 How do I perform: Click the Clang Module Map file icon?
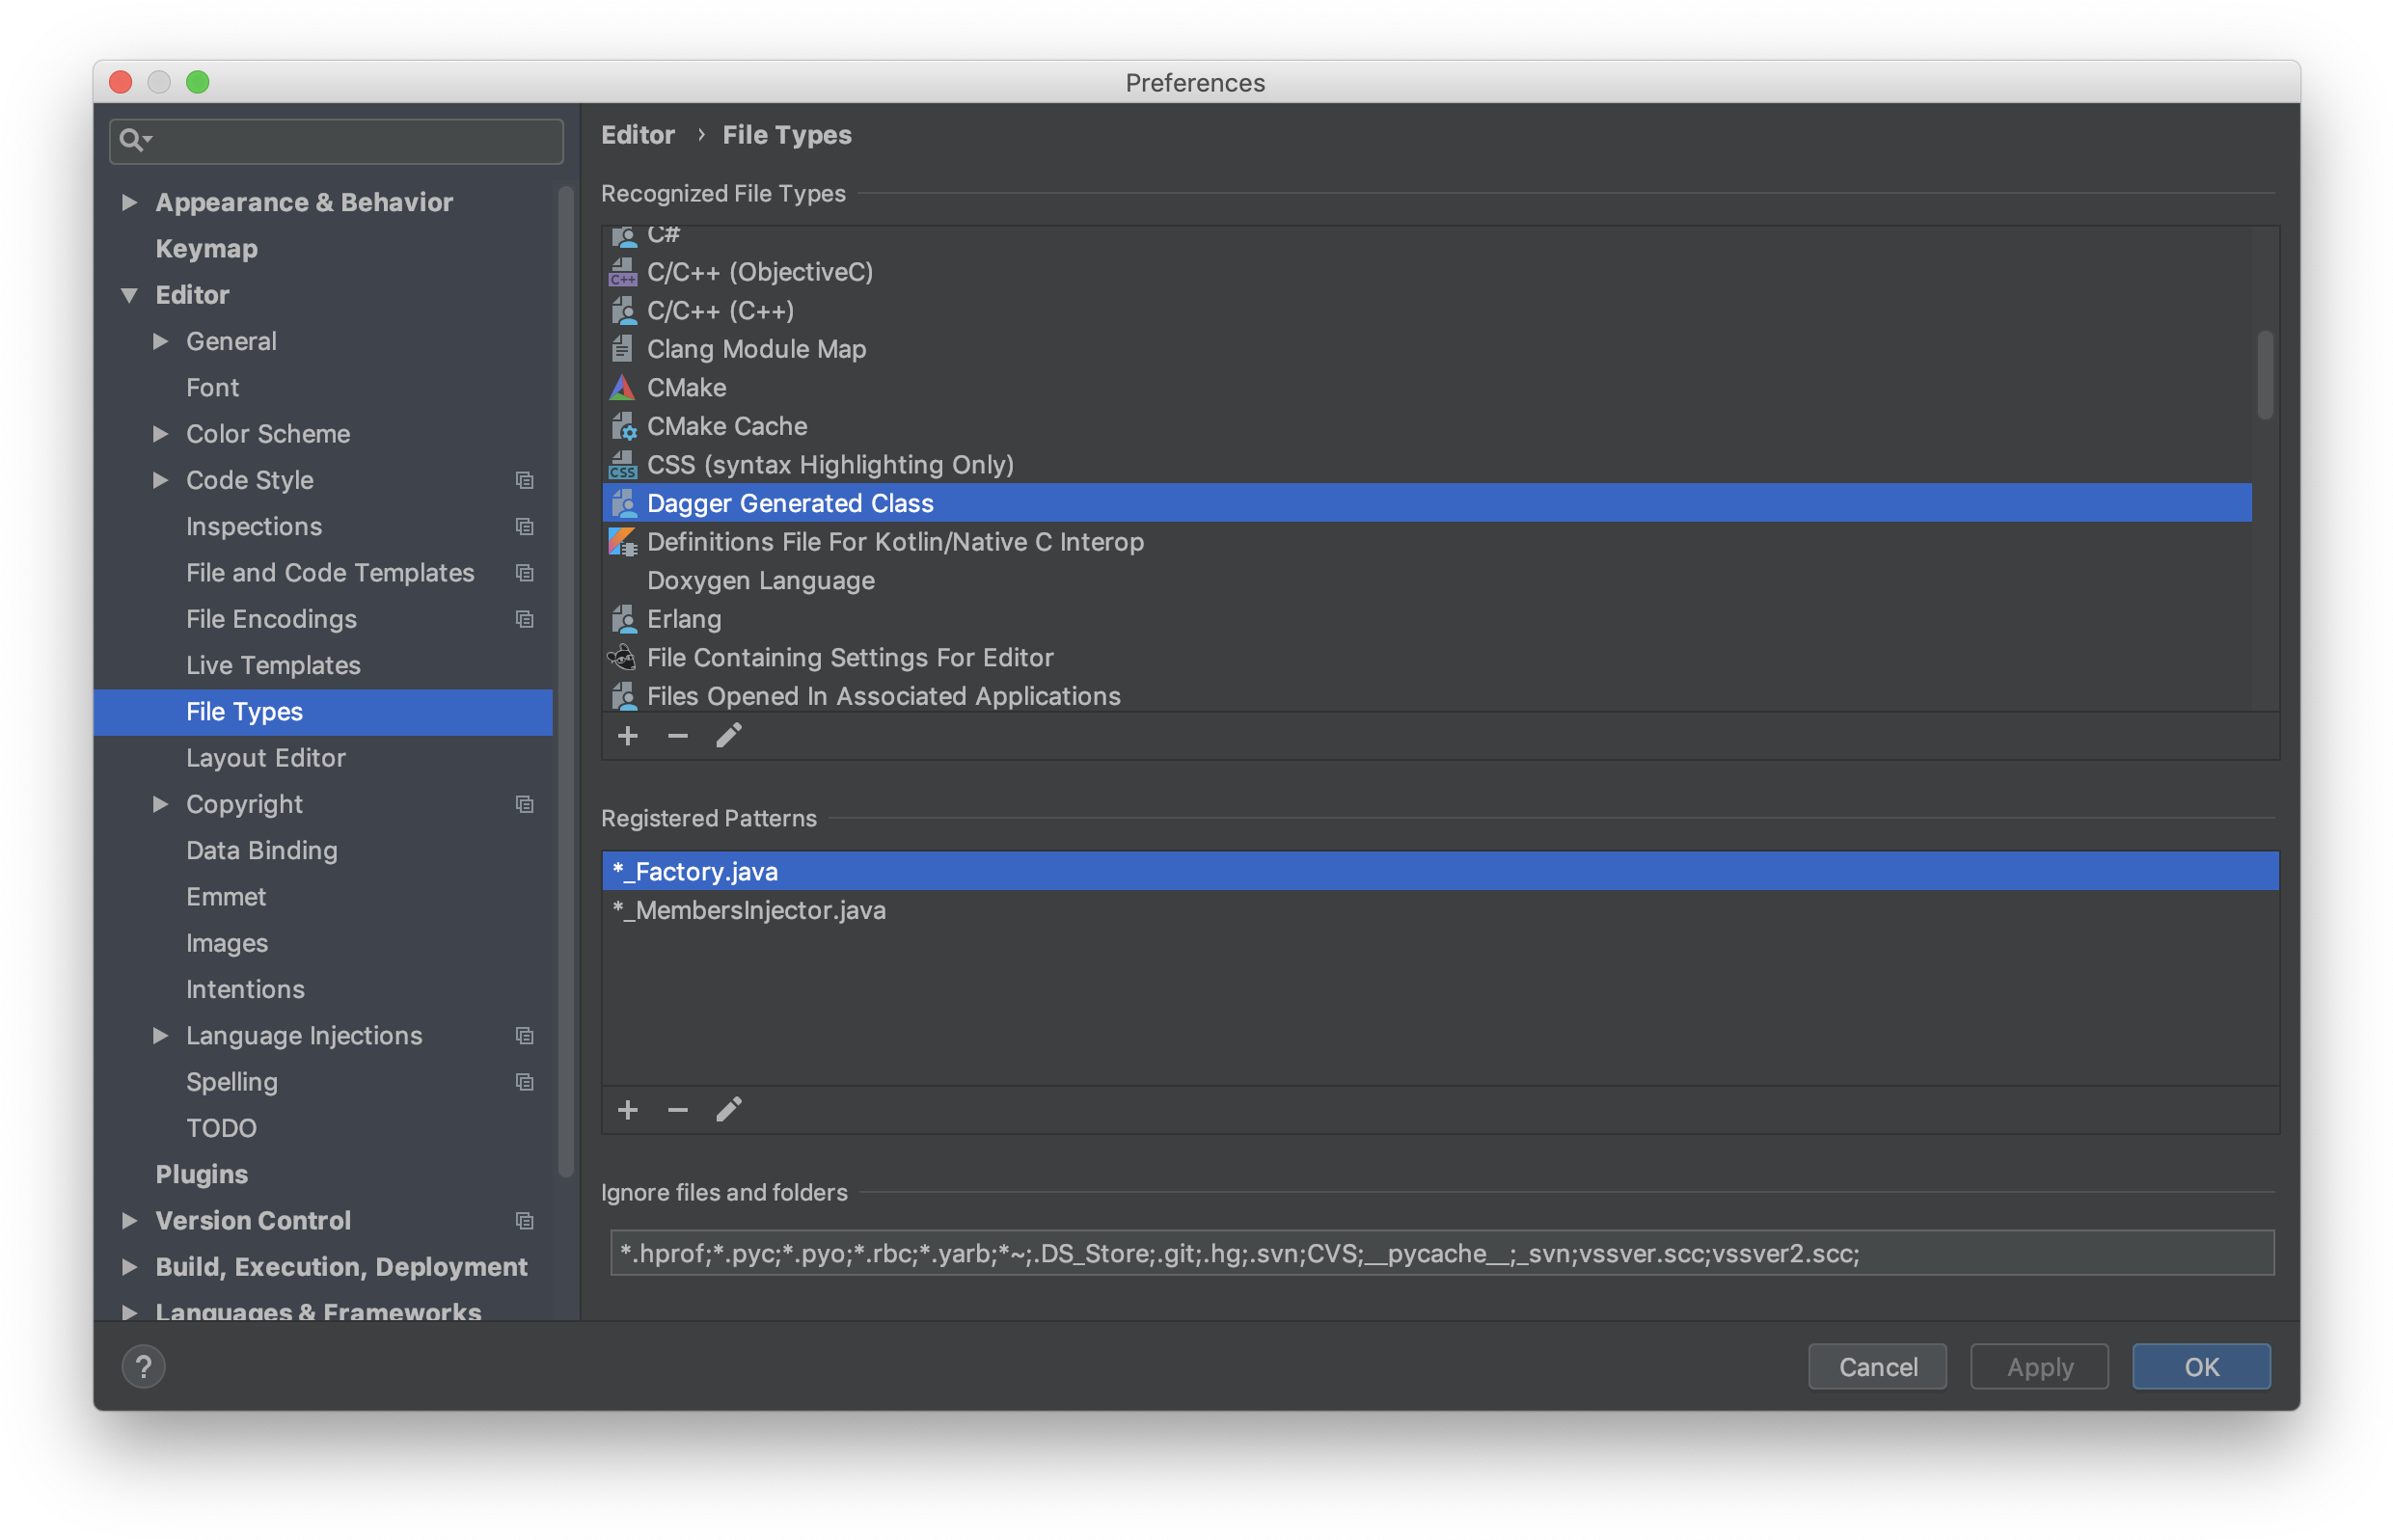622,349
